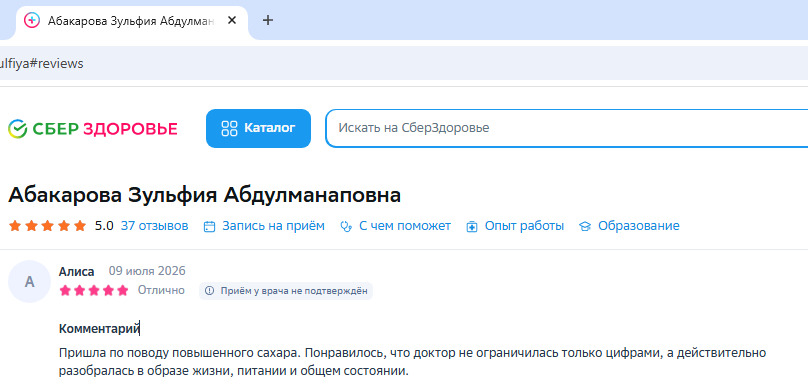Click the SberZdorovye favicon in the tab

(x=32, y=21)
